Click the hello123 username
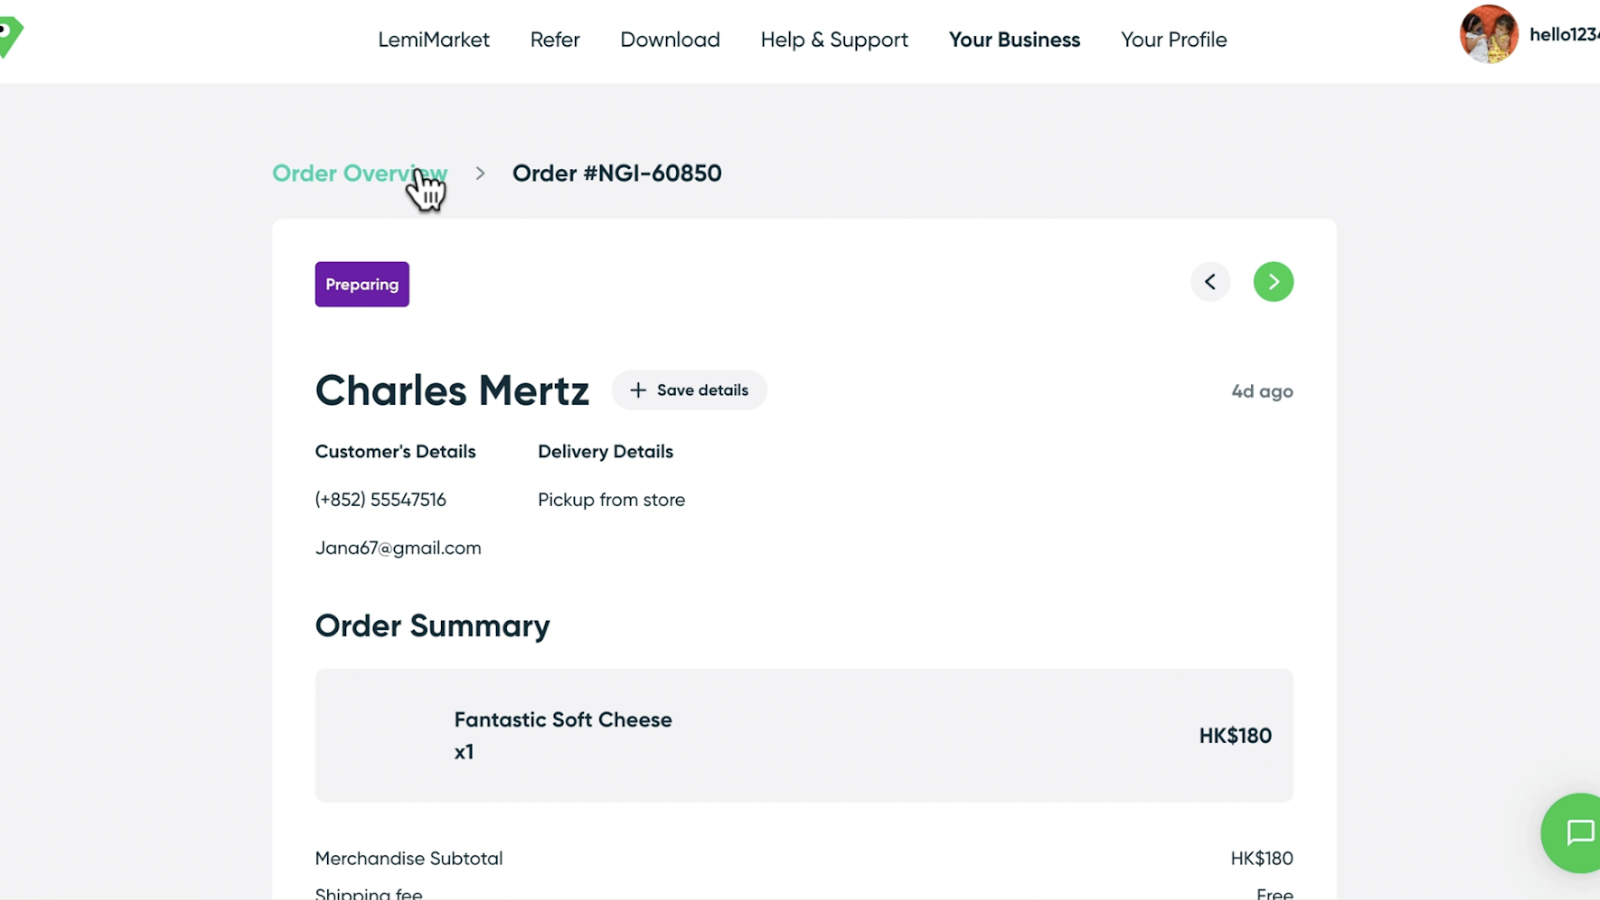This screenshot has height=900, width=1600. pyautogui.click(x=1563, y=35)
